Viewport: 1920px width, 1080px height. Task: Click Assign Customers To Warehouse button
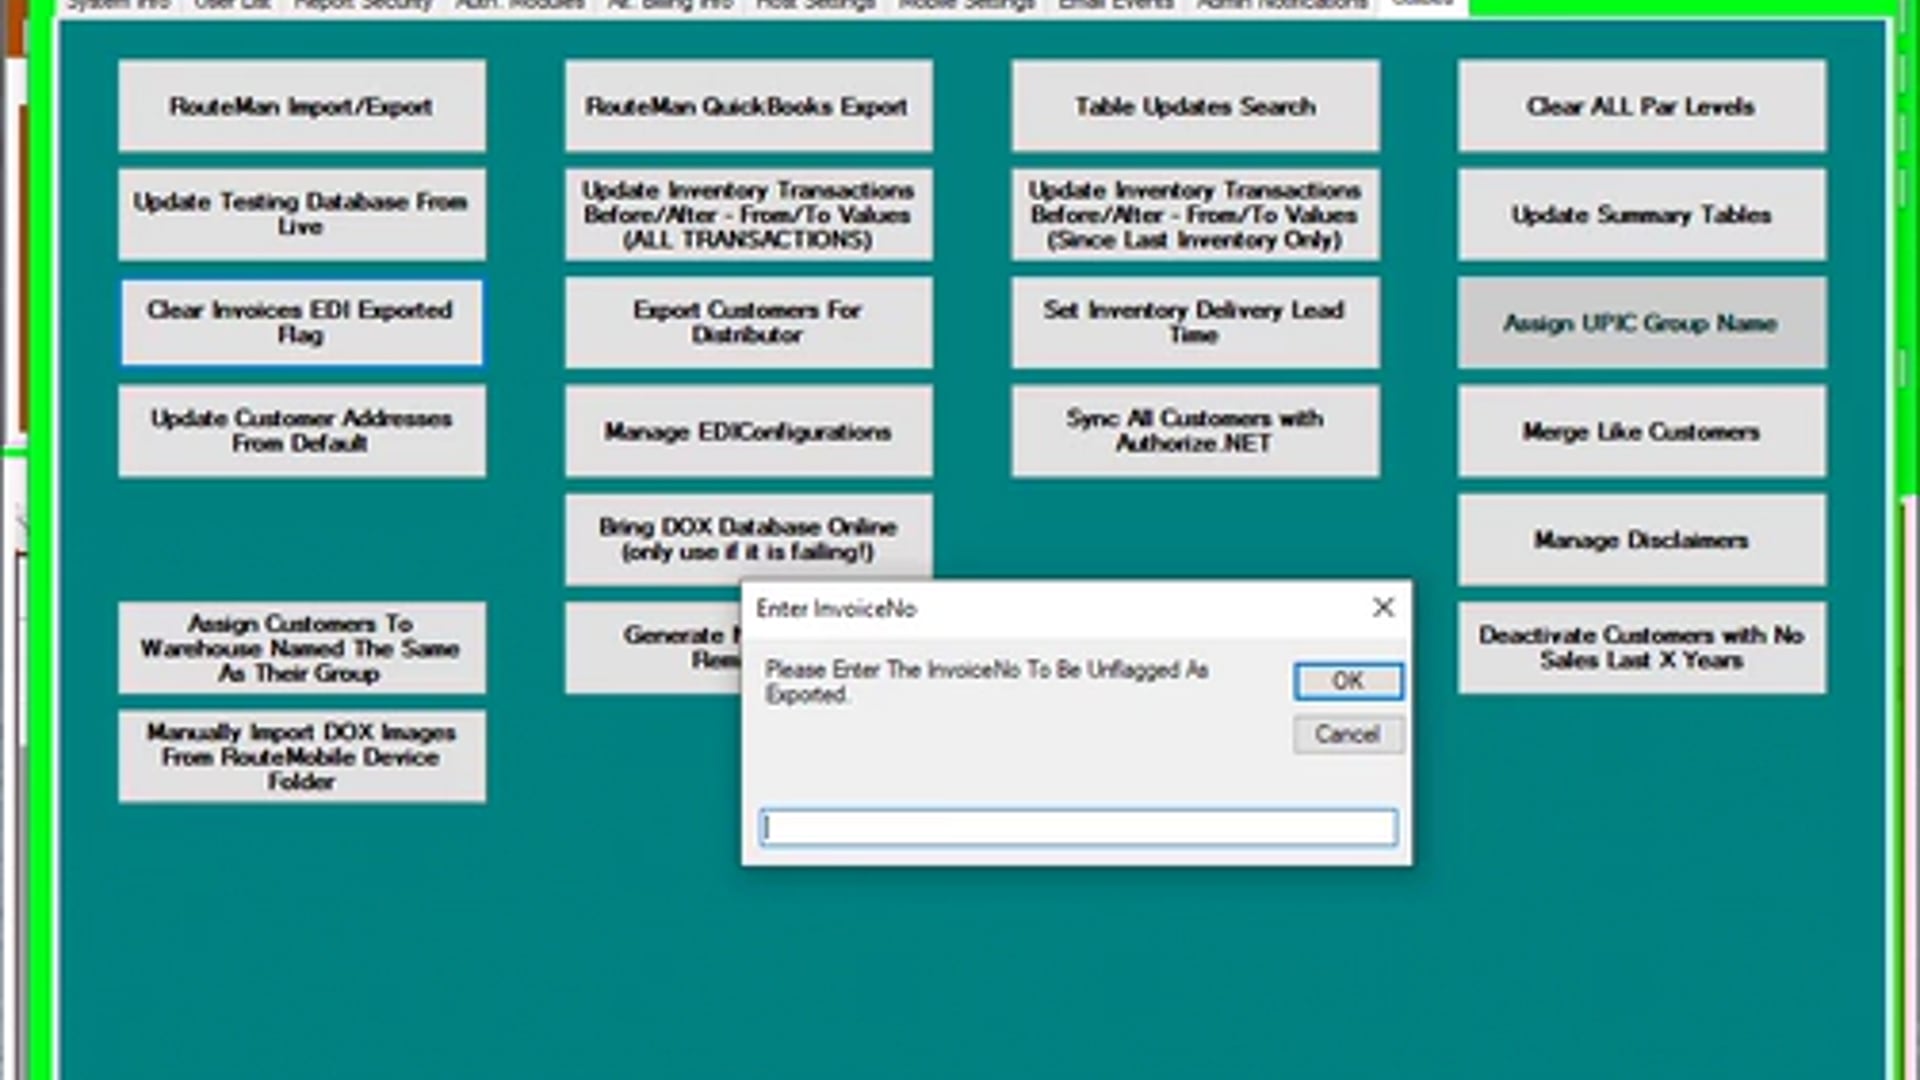tap(302, 648)
